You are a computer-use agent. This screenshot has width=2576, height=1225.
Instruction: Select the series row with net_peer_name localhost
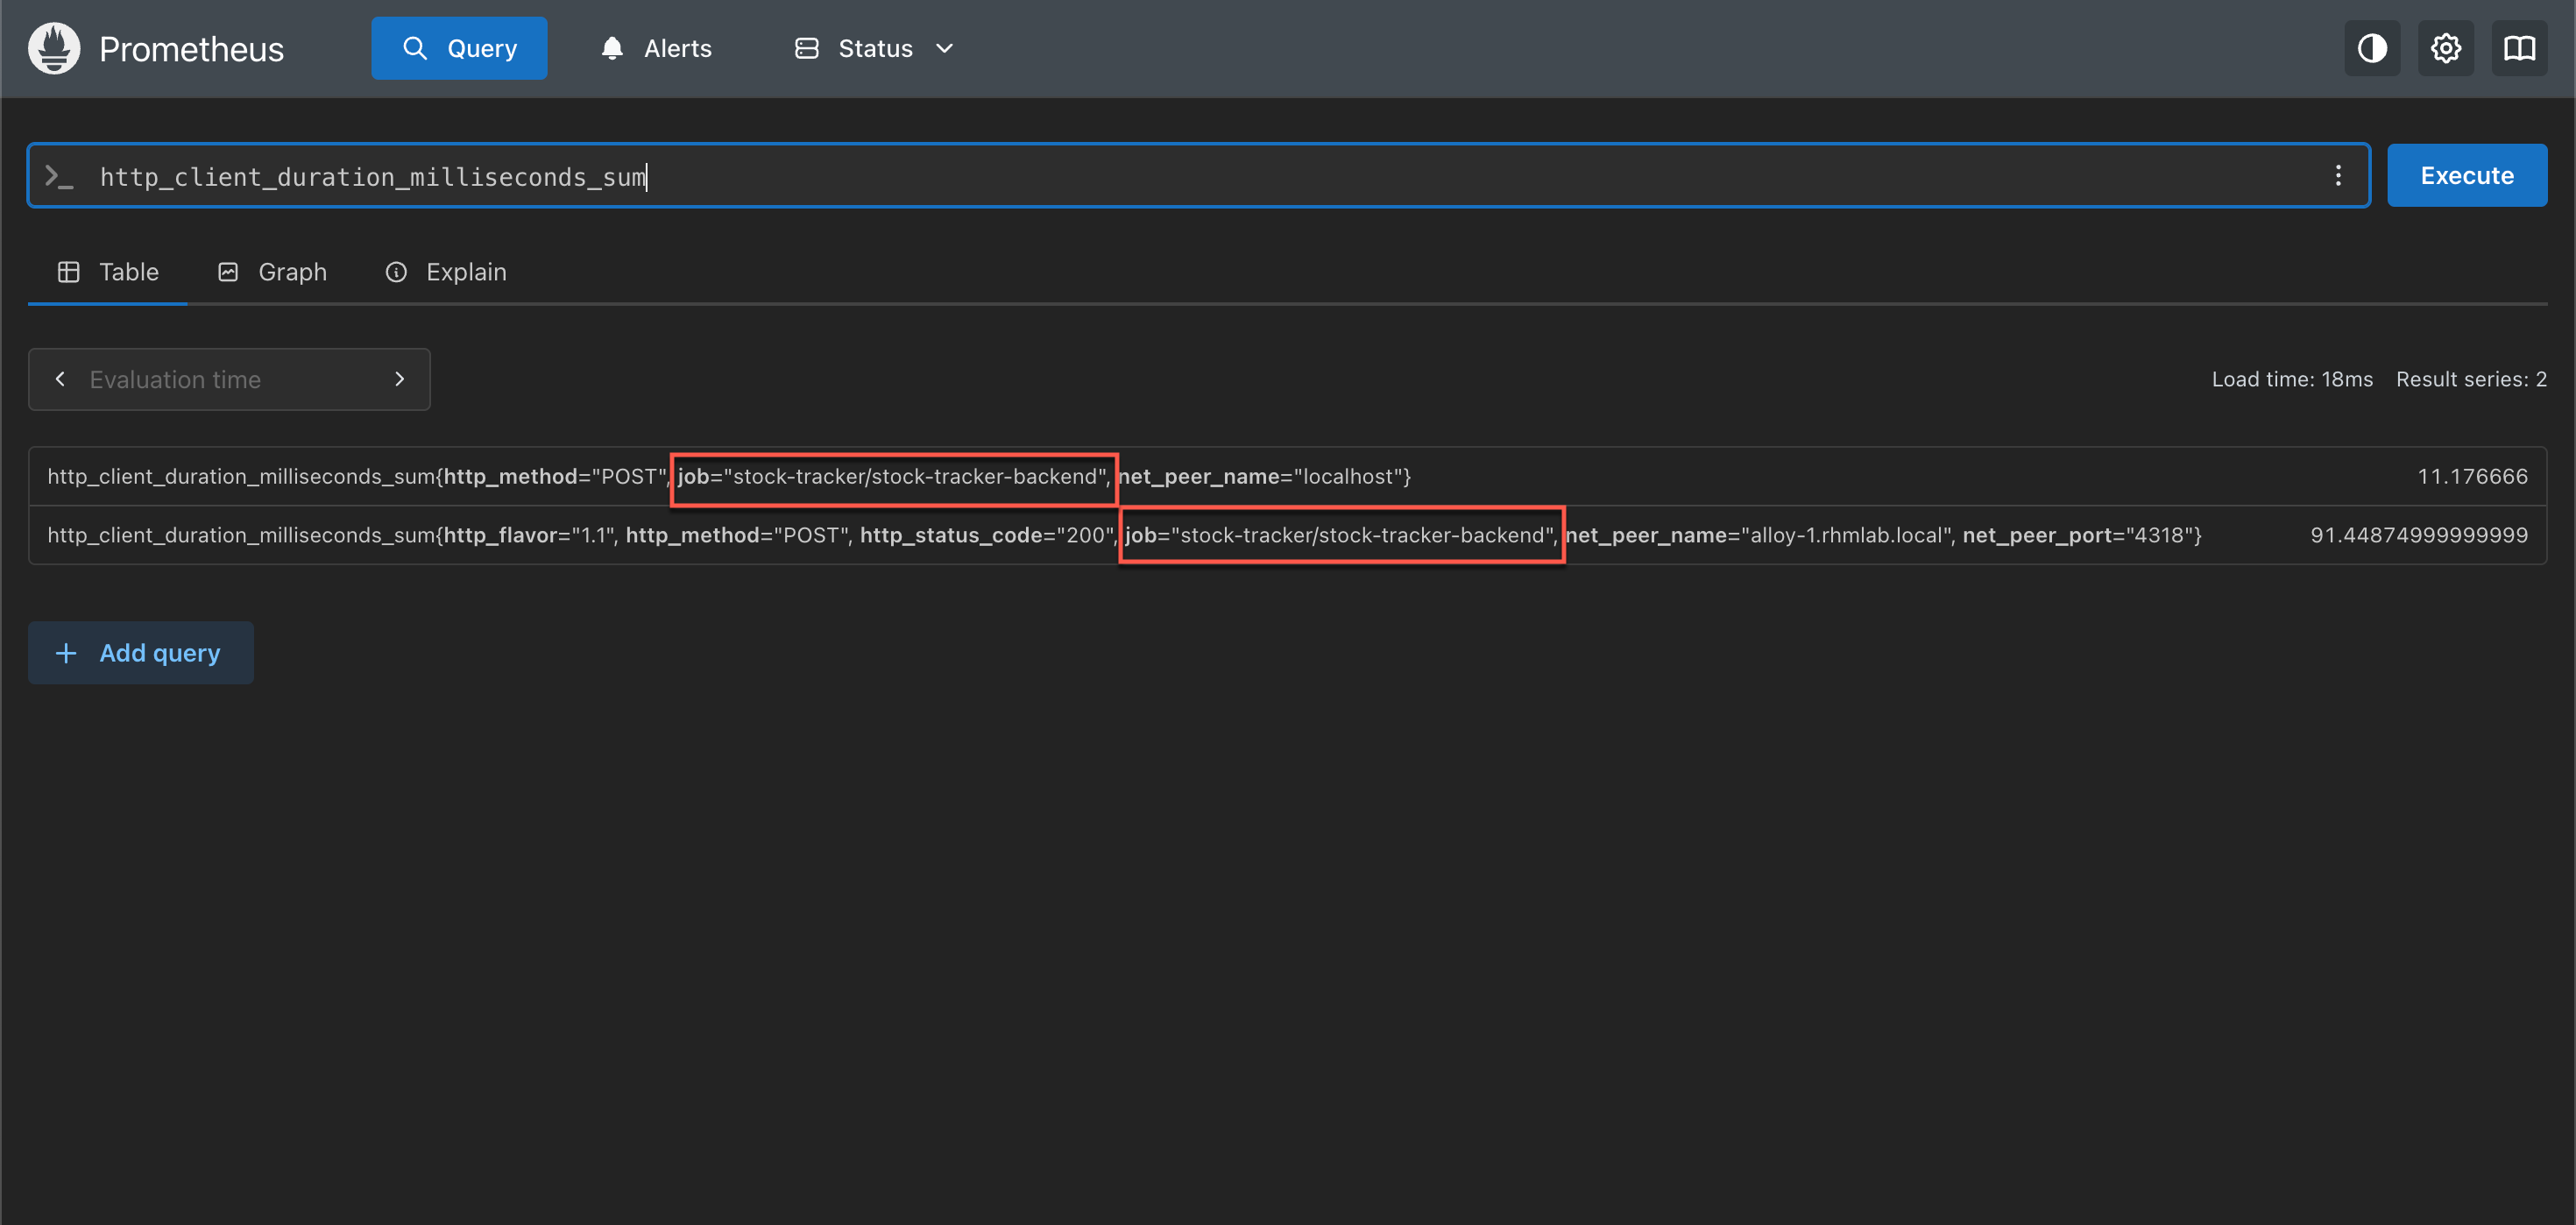1288,476
